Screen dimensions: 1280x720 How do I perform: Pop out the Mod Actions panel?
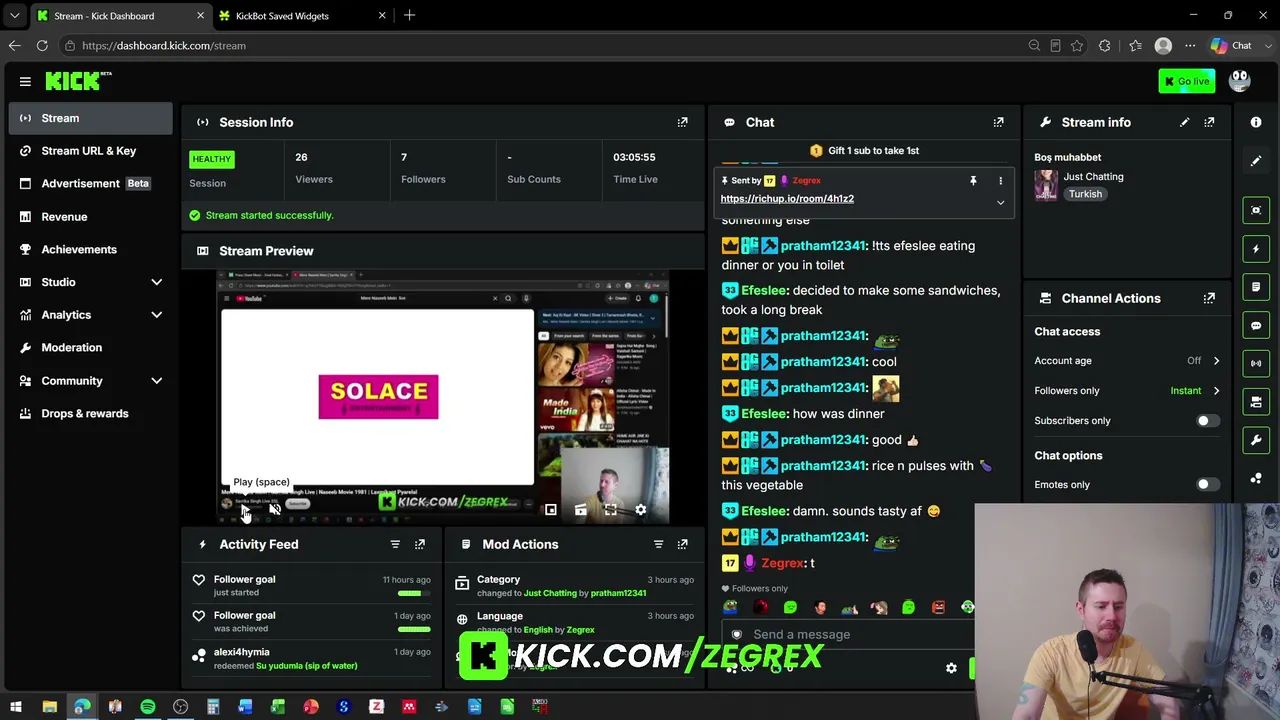682,544
